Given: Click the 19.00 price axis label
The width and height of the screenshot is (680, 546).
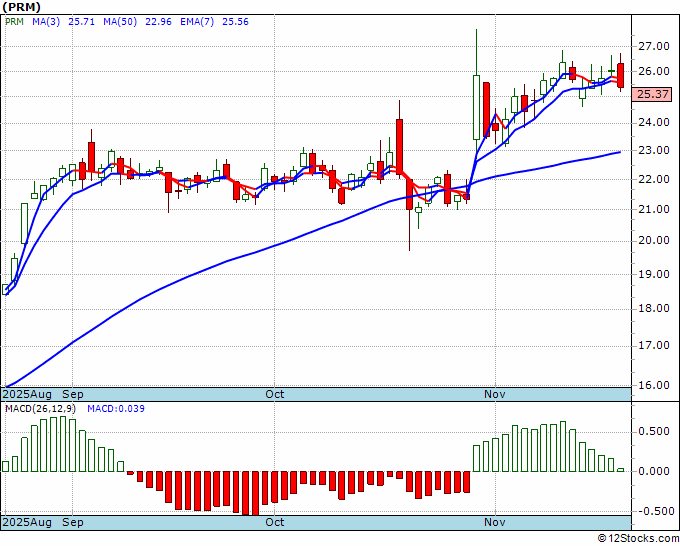Looking at the screenshot, I should 653,274.
